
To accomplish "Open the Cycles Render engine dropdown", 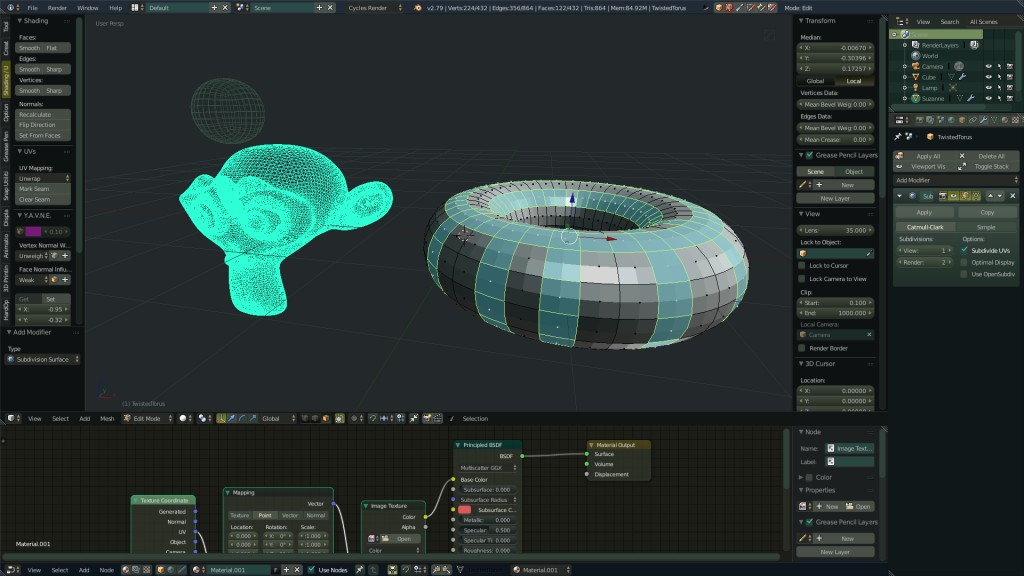I will pyautogui.click(x=375, y=8).
